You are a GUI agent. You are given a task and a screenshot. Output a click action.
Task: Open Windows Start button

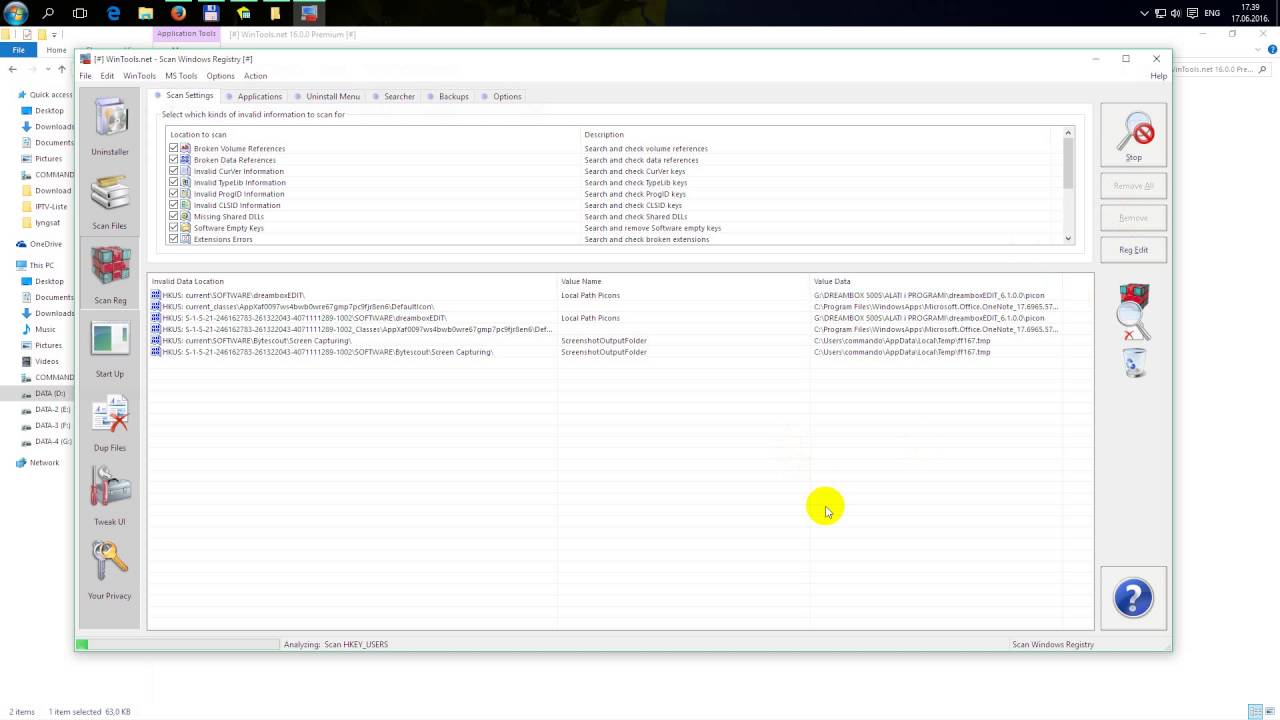(16, 13)
